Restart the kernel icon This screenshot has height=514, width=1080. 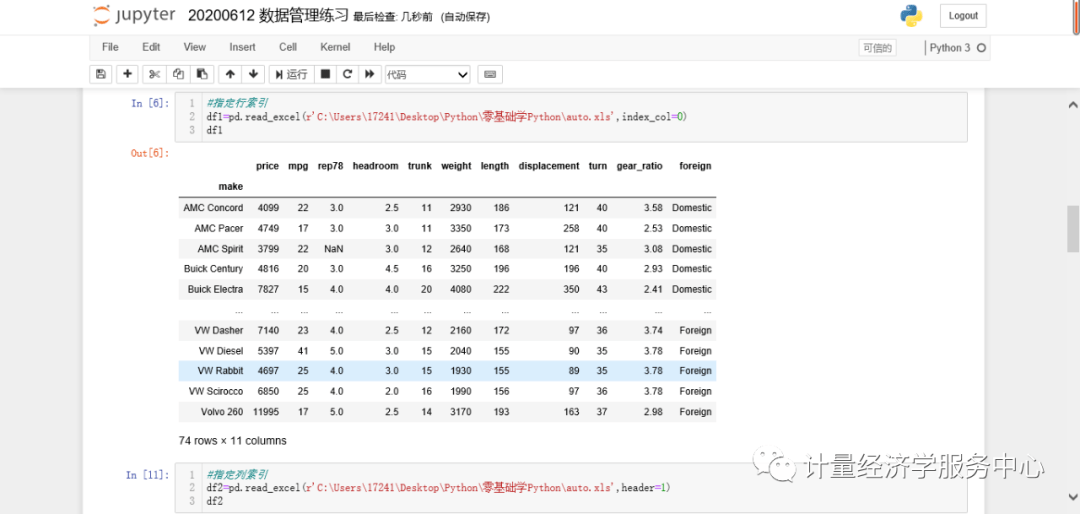click(x=347, y=74)
